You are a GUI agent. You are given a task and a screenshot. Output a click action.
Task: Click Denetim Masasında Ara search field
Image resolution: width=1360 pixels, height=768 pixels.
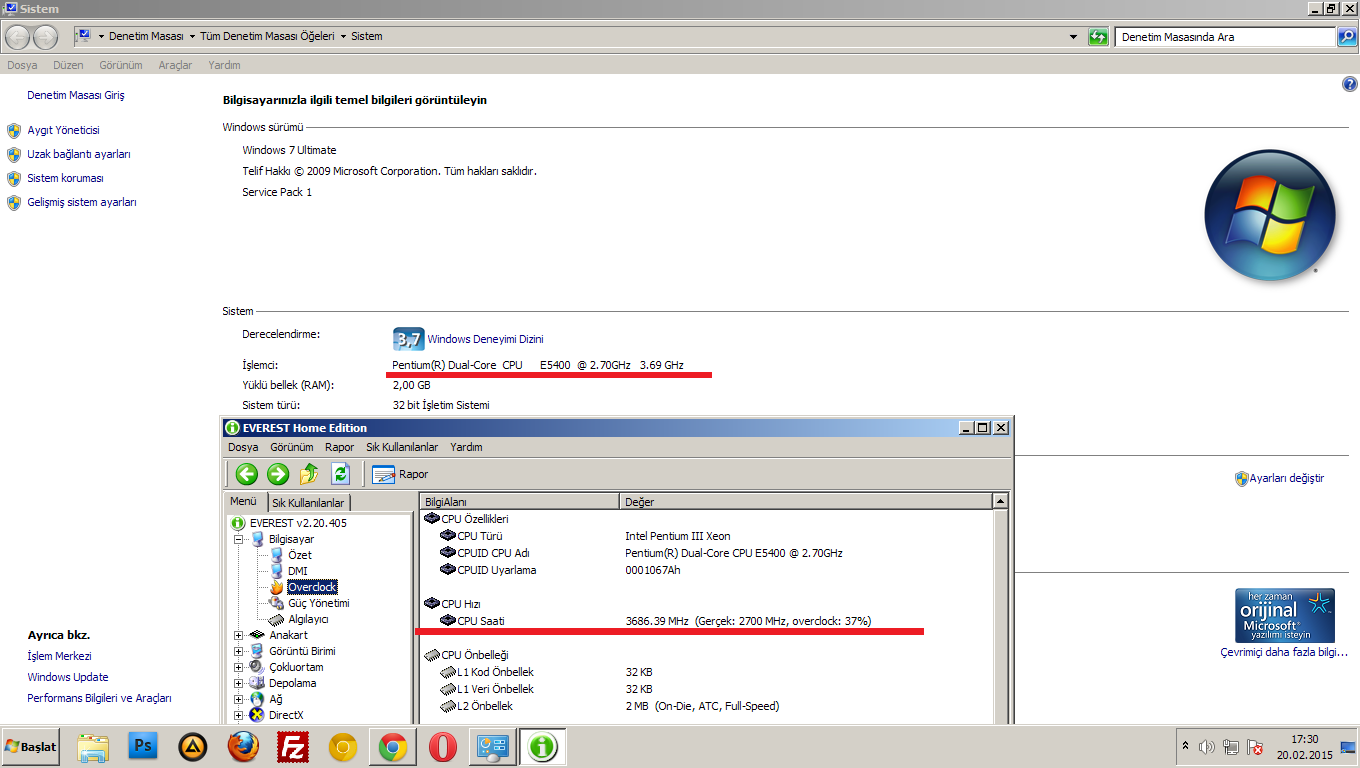[x=1225, y=37]
